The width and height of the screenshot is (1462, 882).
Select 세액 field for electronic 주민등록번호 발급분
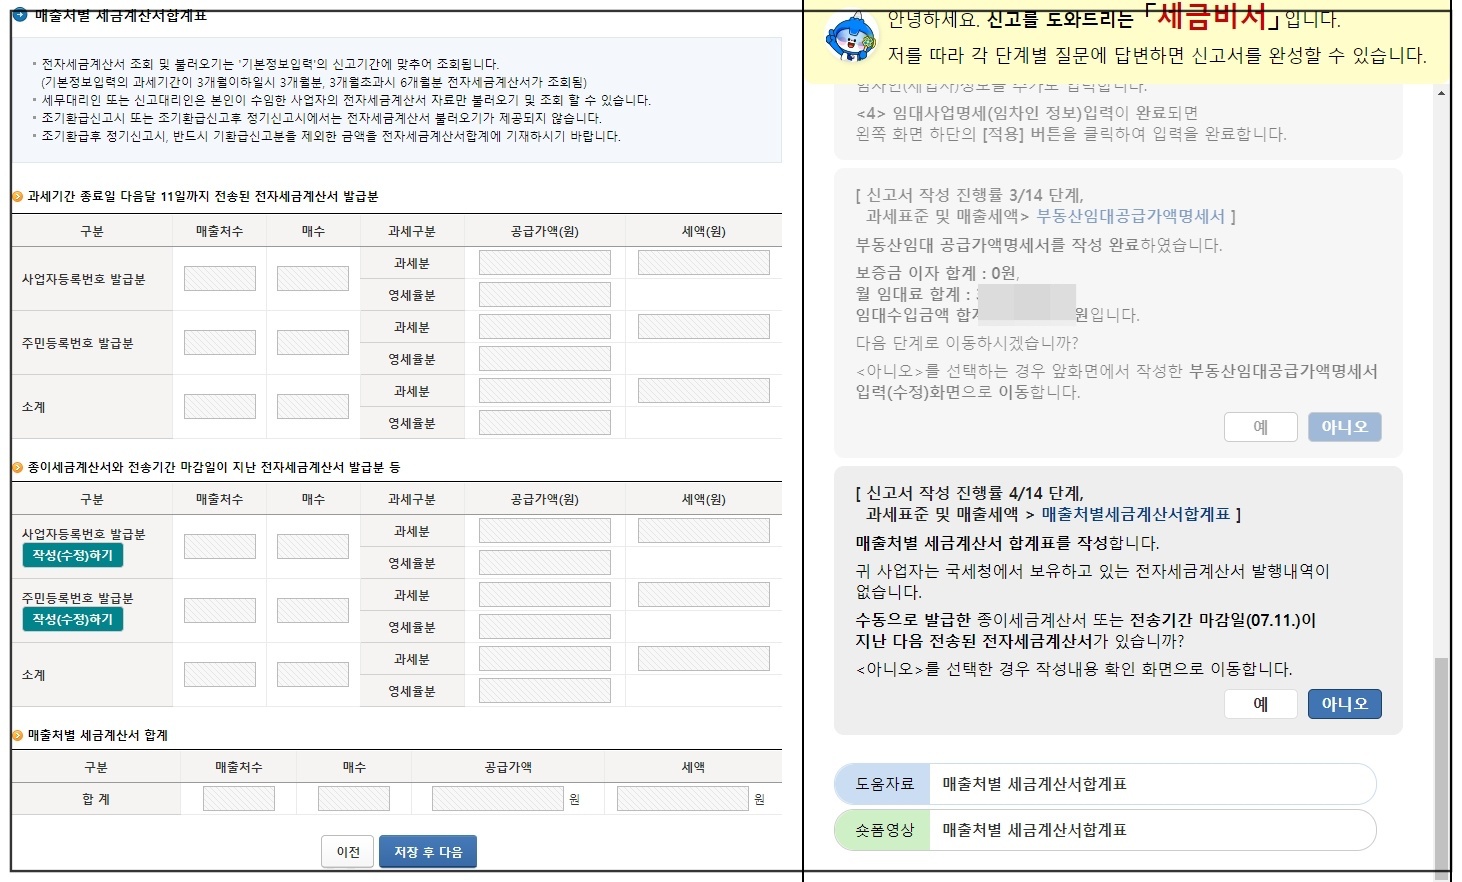pos(704,327)
